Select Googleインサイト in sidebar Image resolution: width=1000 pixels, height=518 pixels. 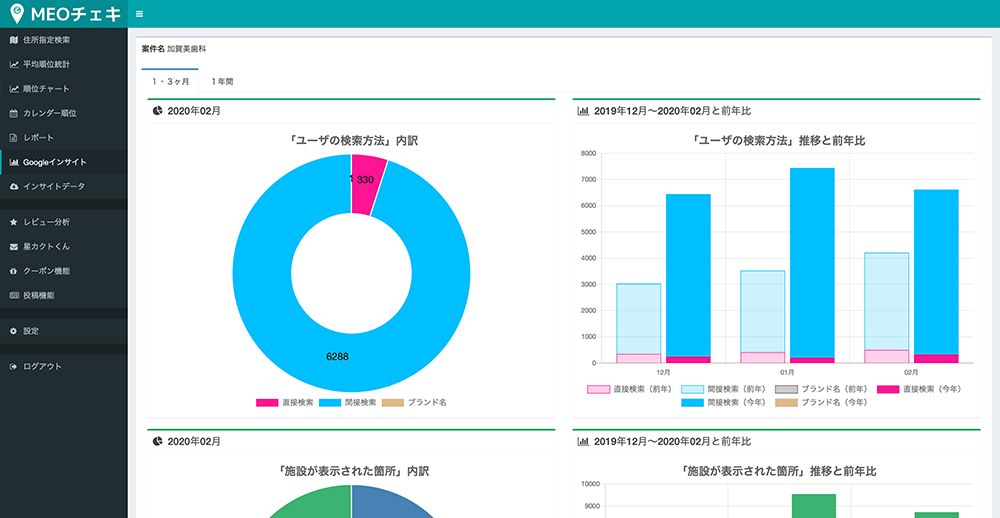click(64, 162)
